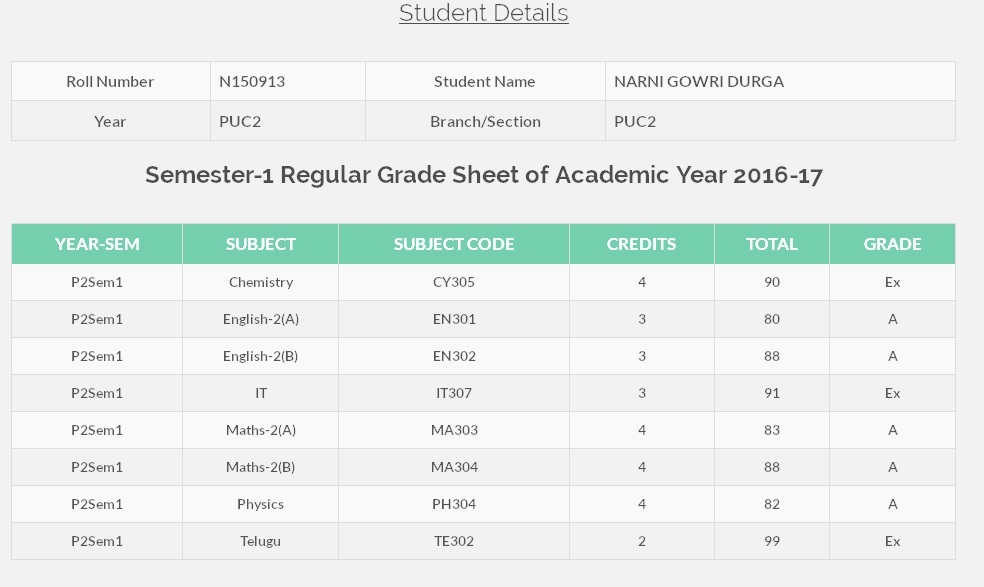Select the English-2(B) subject cell
984x587 pixels.
[x=260, y=357]
